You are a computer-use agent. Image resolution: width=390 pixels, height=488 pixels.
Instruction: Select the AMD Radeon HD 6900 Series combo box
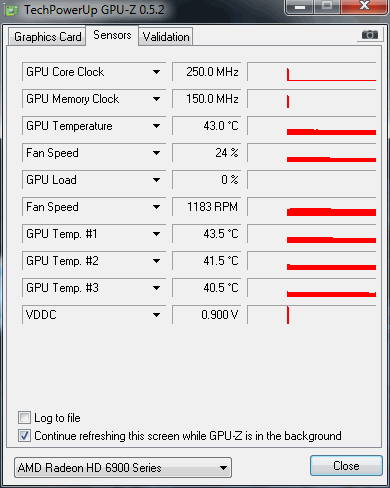[123, 468]
